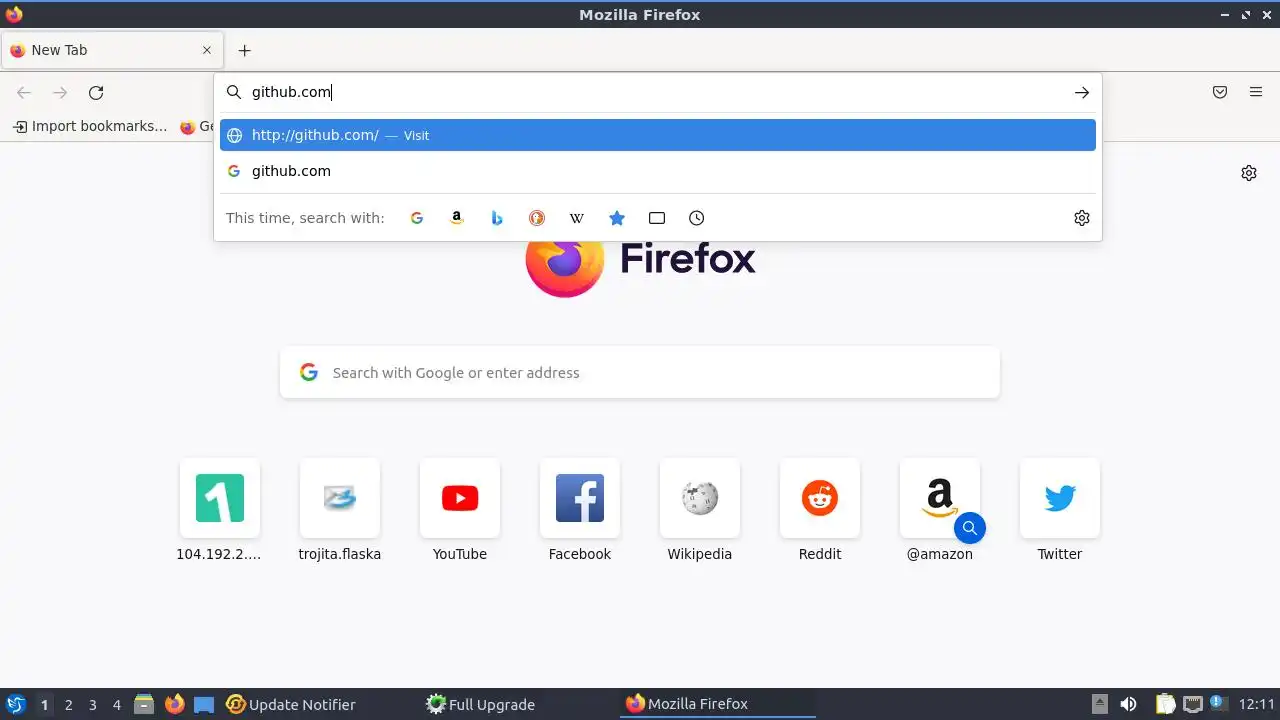
Task: Search this time with Wikipedia
Action: 577,218
